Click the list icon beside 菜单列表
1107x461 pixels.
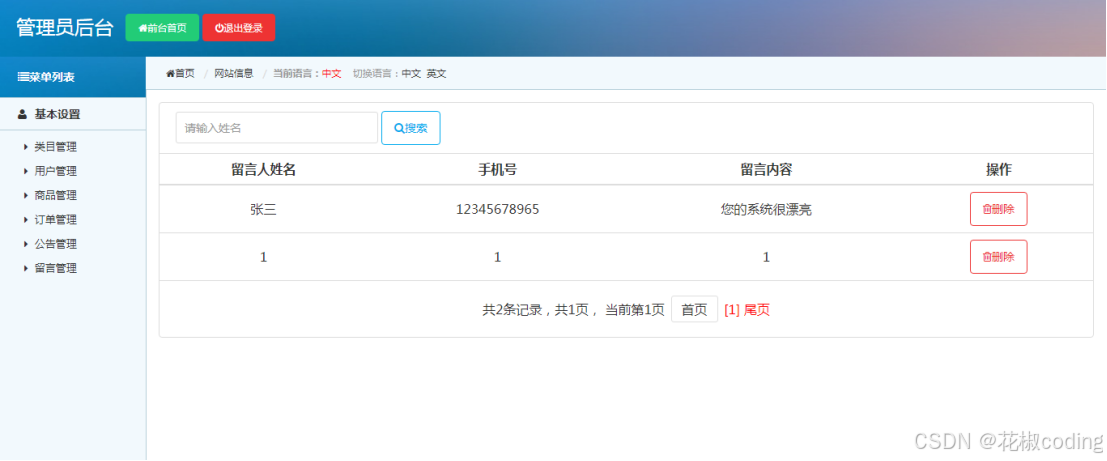pyautogui.click(x=23, y=77)
